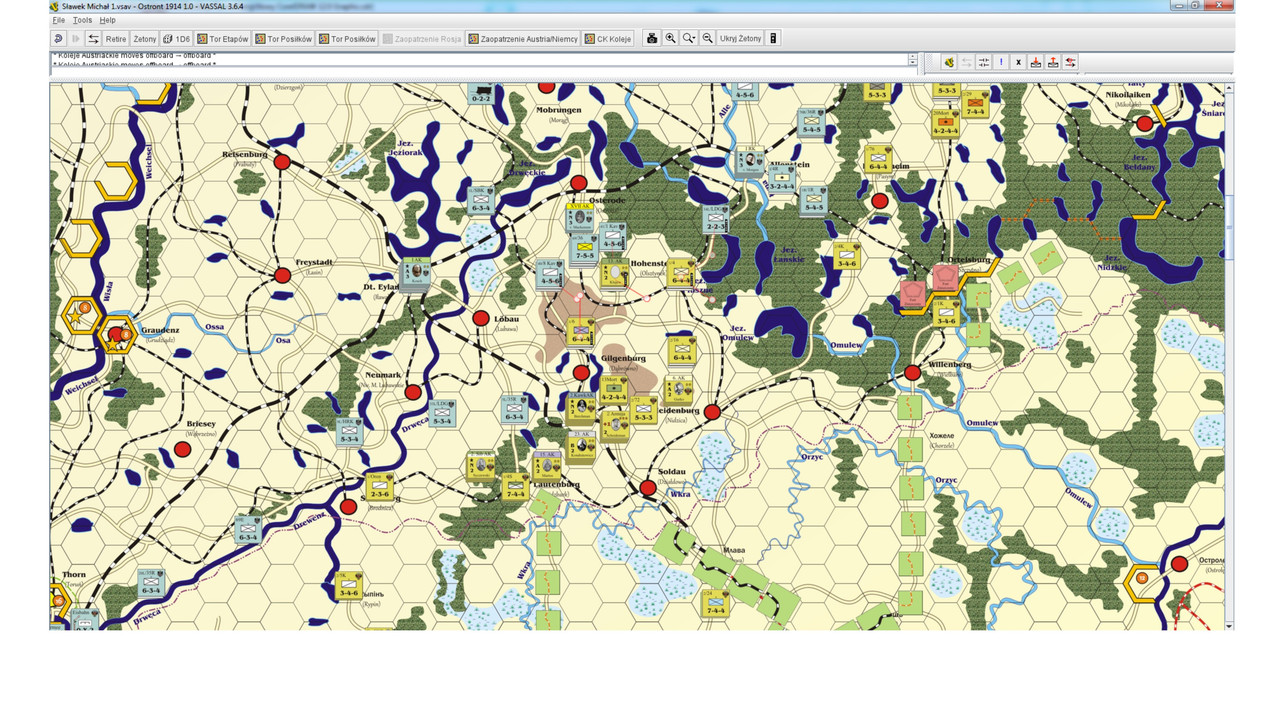Screen dimensions: 1280x709
Task: Click the red city marker at Briesen
Action: coord(182,450)
